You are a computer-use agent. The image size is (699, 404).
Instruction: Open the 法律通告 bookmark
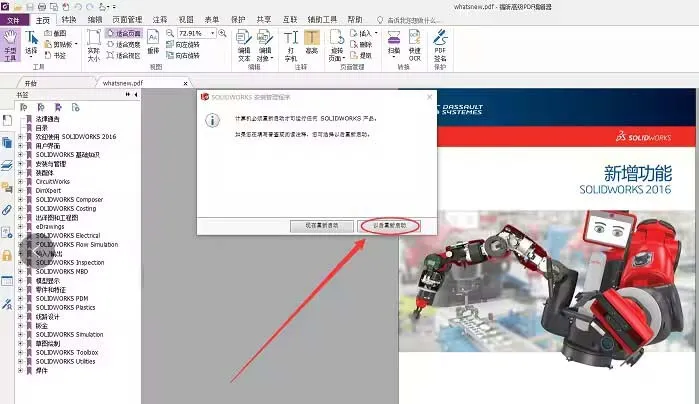tap(48, 119)
